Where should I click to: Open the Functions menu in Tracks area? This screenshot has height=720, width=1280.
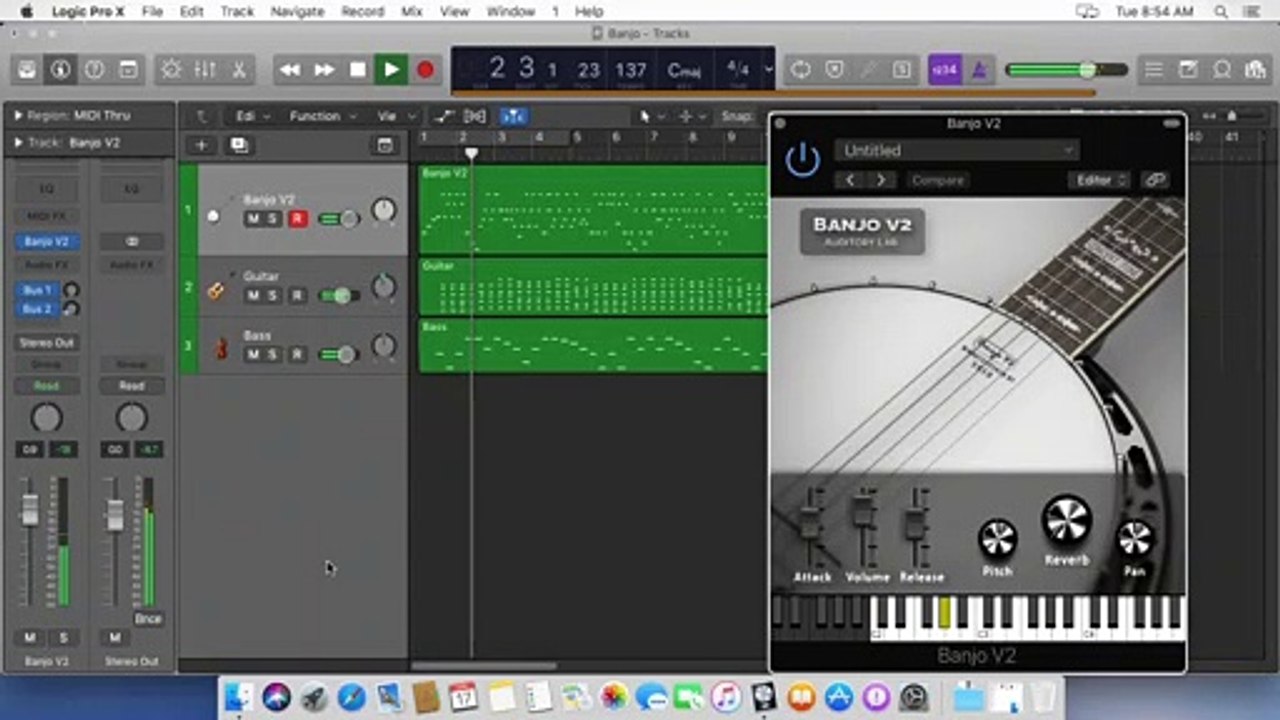pyautogui.click(x=322, y=116)
